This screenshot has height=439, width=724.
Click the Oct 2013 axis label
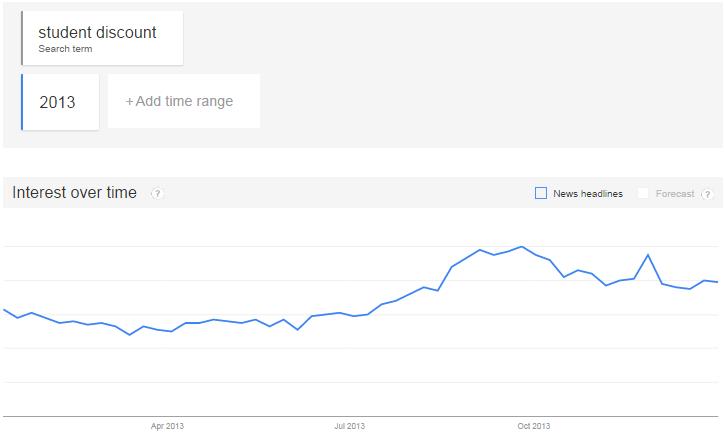click(534, 426)
